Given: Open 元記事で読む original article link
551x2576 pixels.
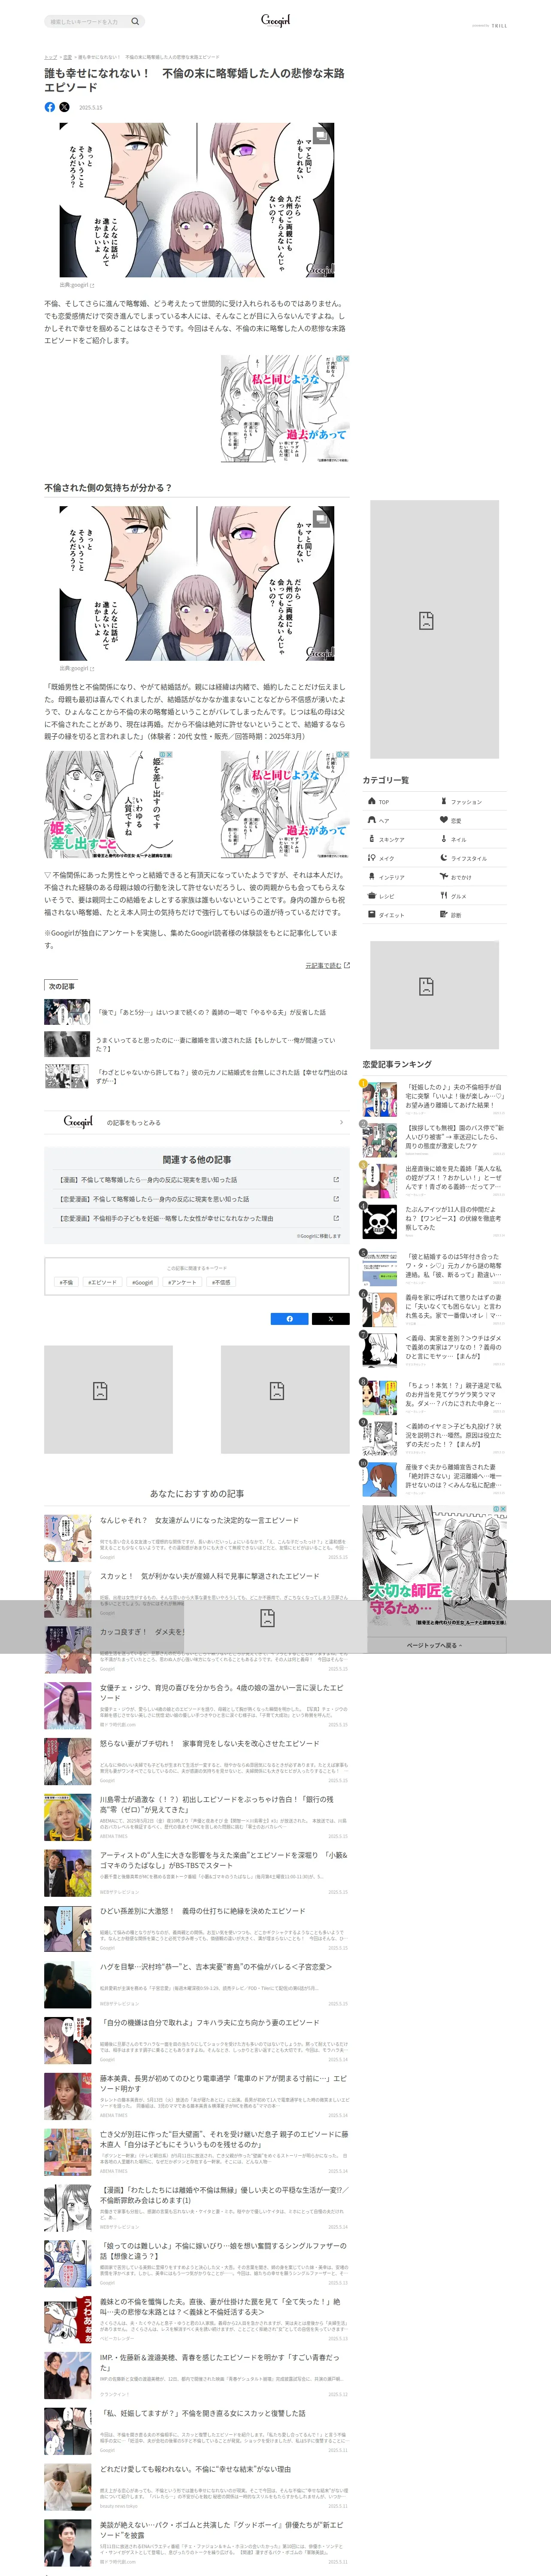Looking at the screenshot, I should (x=327, y=965).
